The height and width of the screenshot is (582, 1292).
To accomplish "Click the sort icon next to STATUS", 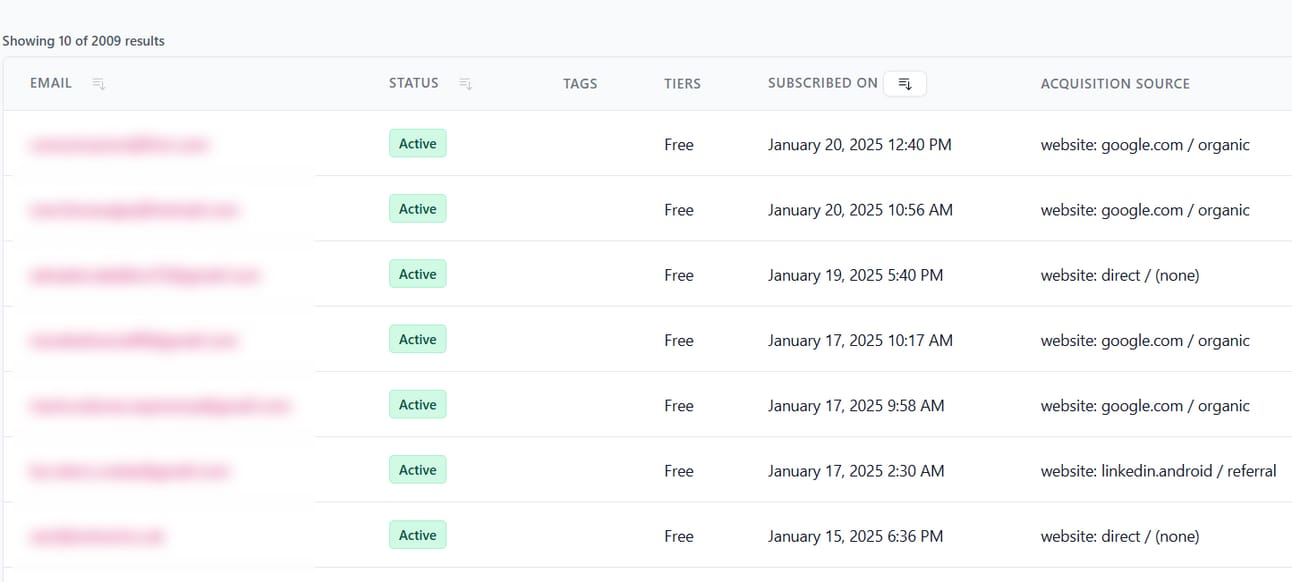I will point(465,84).
